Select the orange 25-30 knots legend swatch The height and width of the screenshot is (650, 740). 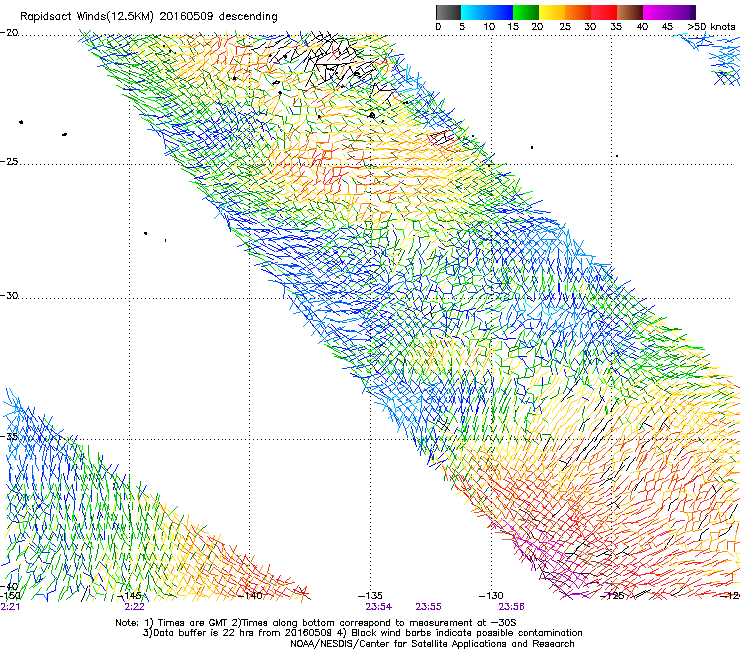(578, 12)
